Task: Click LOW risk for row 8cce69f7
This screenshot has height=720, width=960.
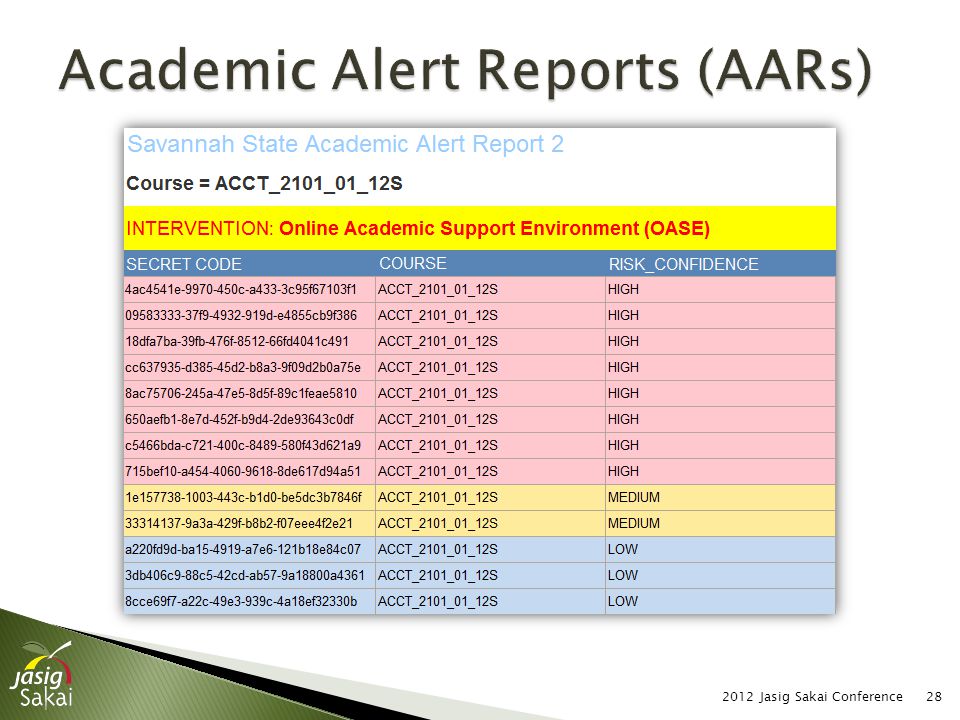Action: (623, 601)
